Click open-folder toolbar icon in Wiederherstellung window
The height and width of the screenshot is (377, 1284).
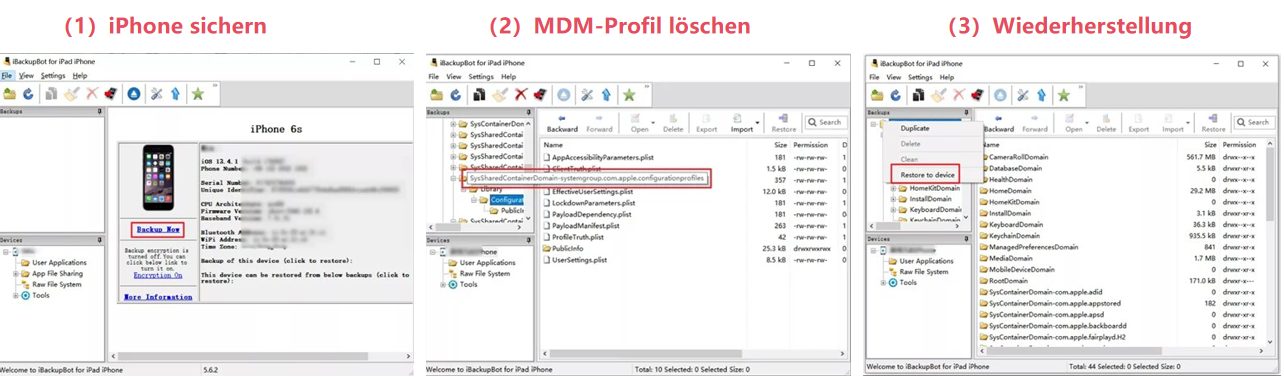pos(877,95)
